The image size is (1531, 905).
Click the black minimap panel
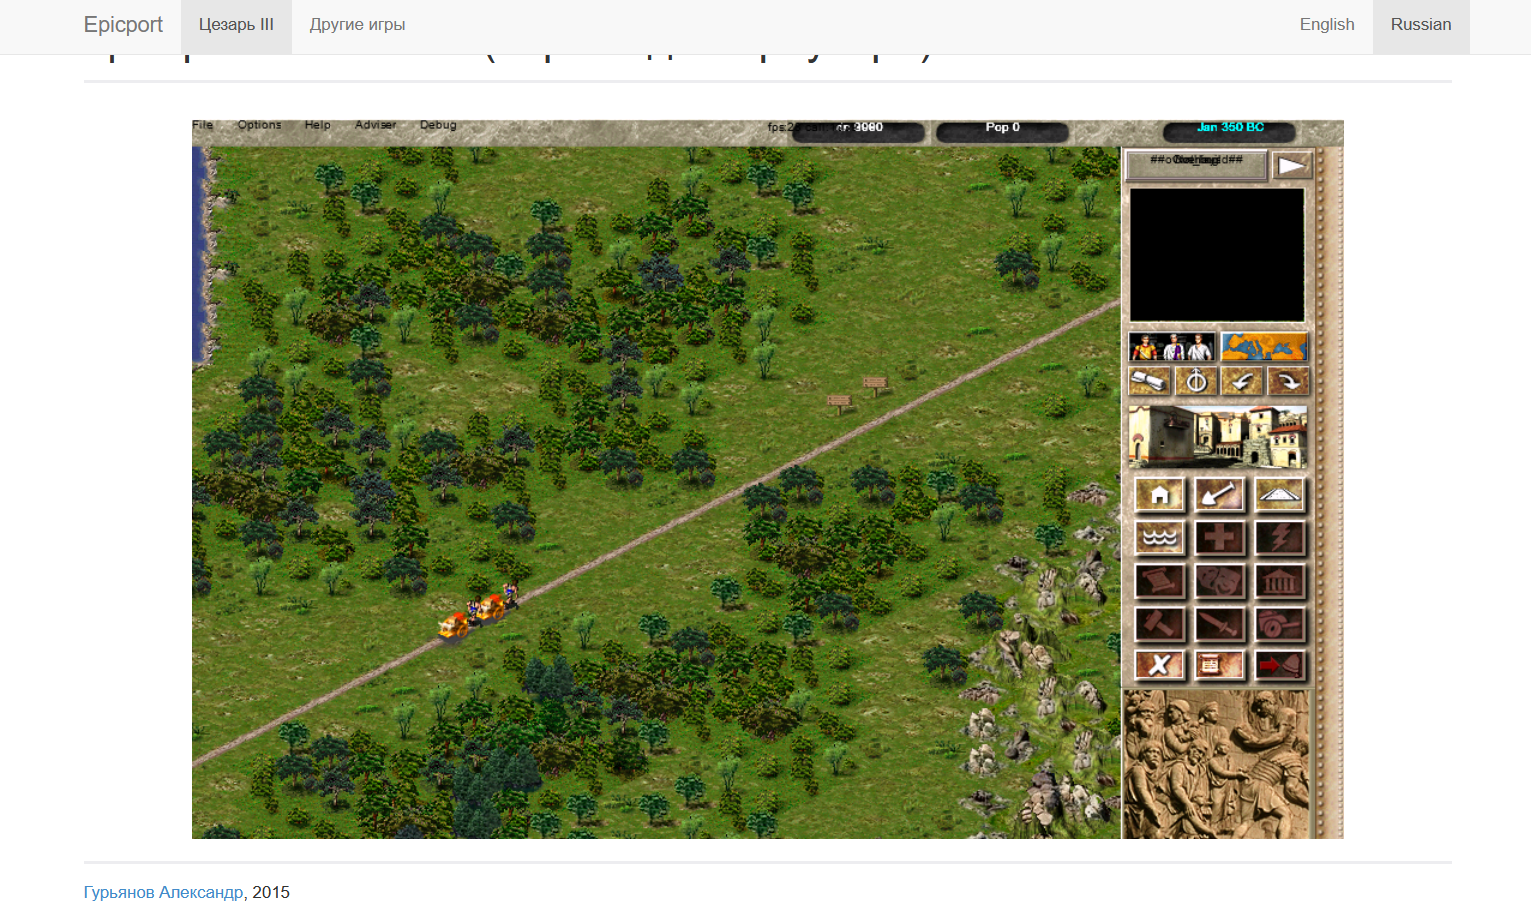(x=1217, y=255)
